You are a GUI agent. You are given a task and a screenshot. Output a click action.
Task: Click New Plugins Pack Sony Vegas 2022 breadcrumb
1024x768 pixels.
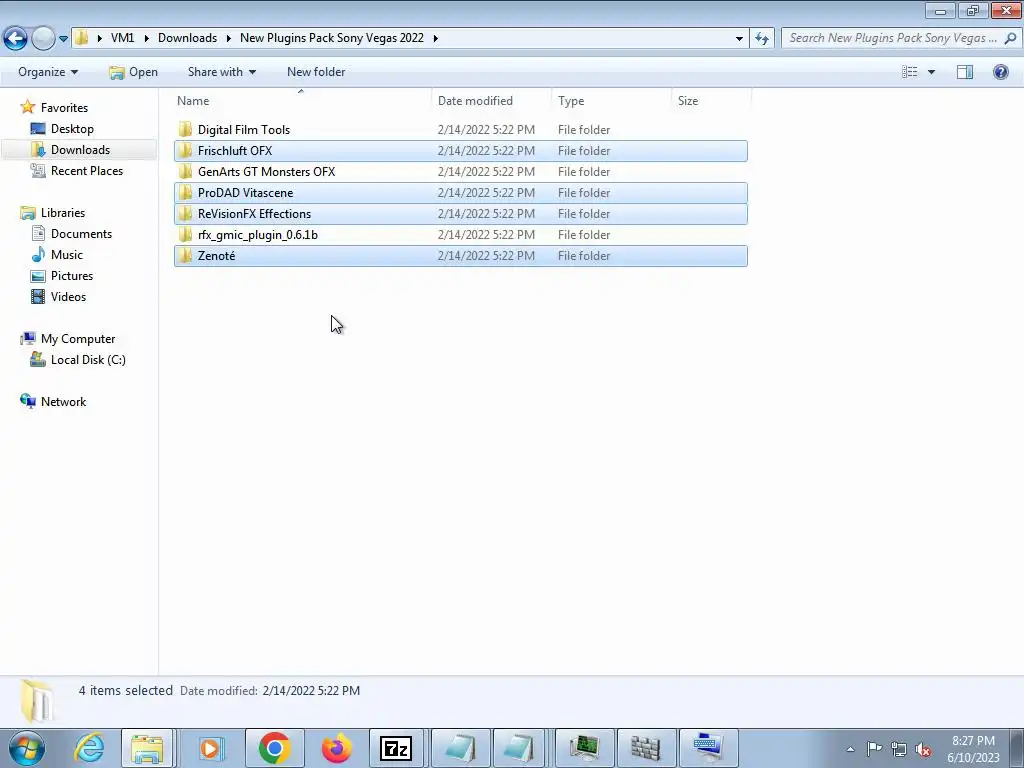[332, 38]
